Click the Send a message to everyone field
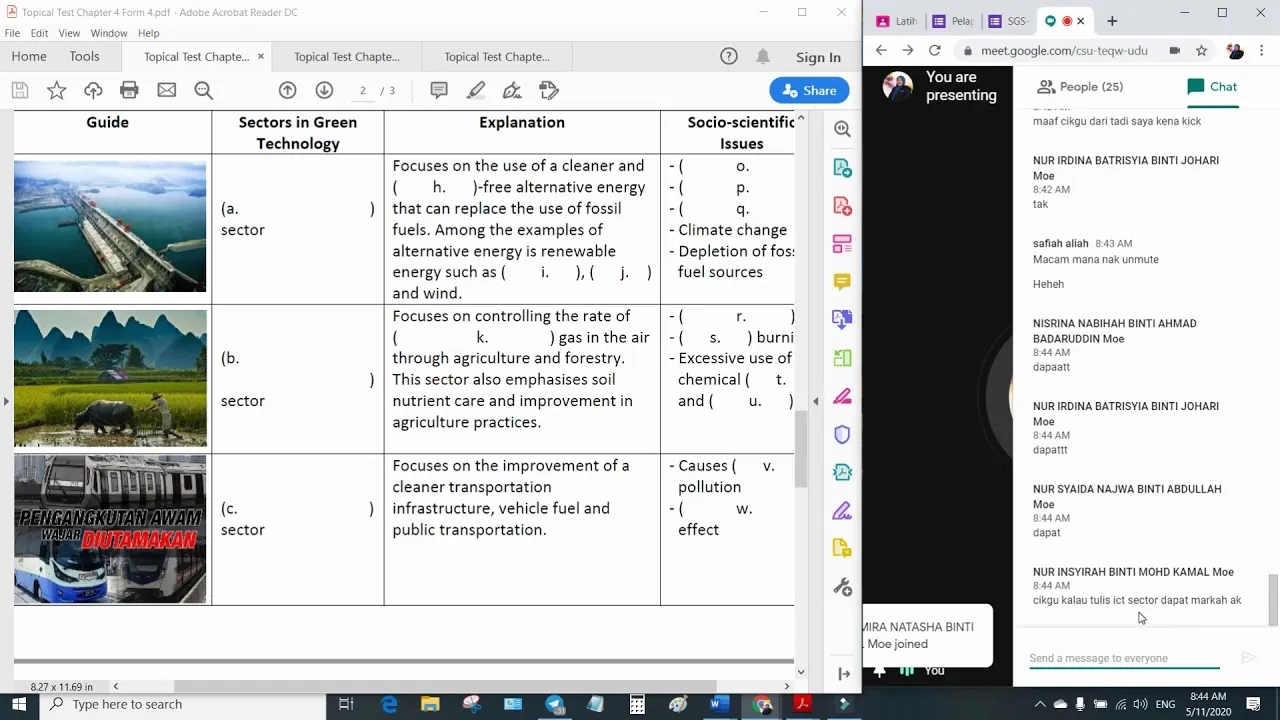1280x720 pixels. coord(1124,658)
